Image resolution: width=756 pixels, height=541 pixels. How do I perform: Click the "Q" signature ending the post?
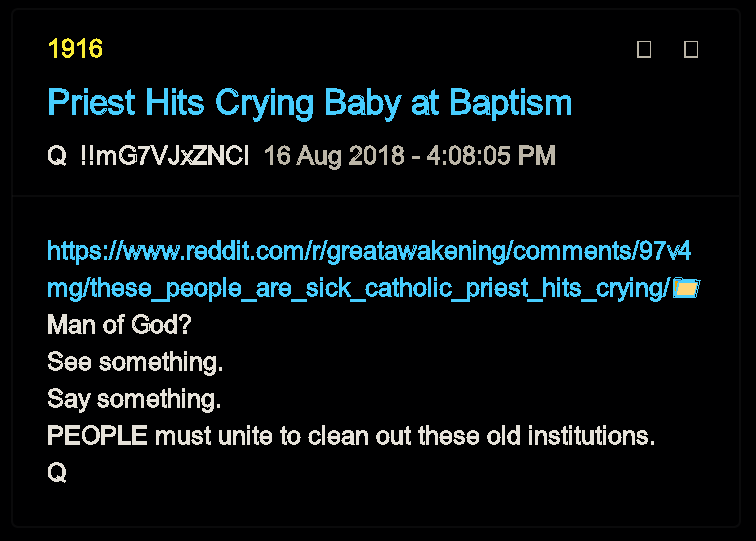pyautogui.click(x=57, y=473)
